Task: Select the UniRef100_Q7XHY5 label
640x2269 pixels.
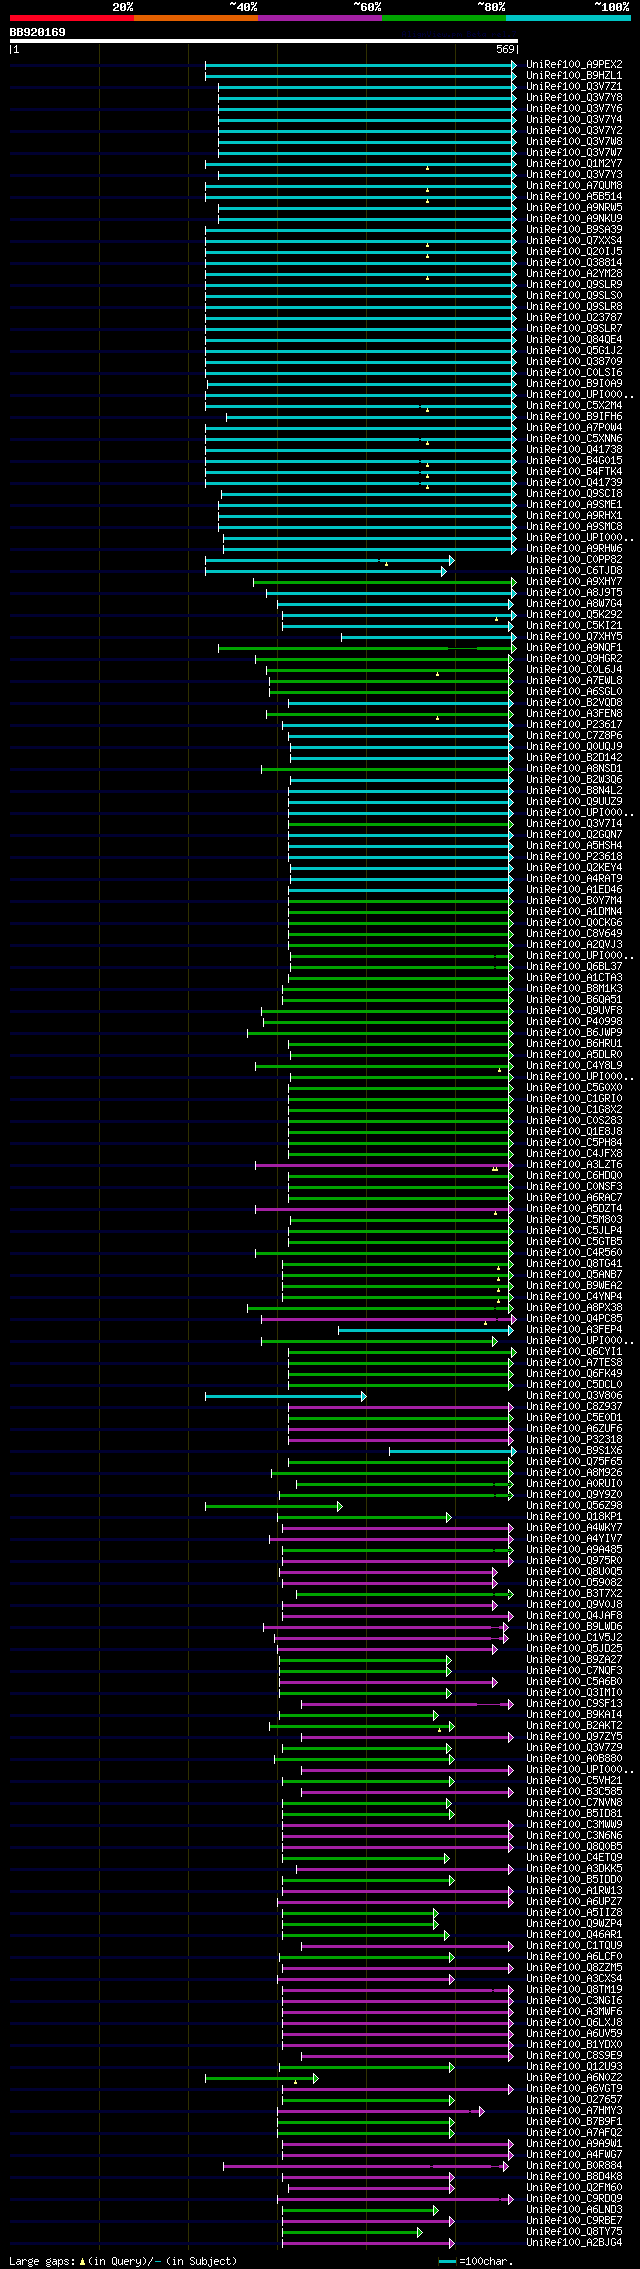Action: [x=574, y=636]
